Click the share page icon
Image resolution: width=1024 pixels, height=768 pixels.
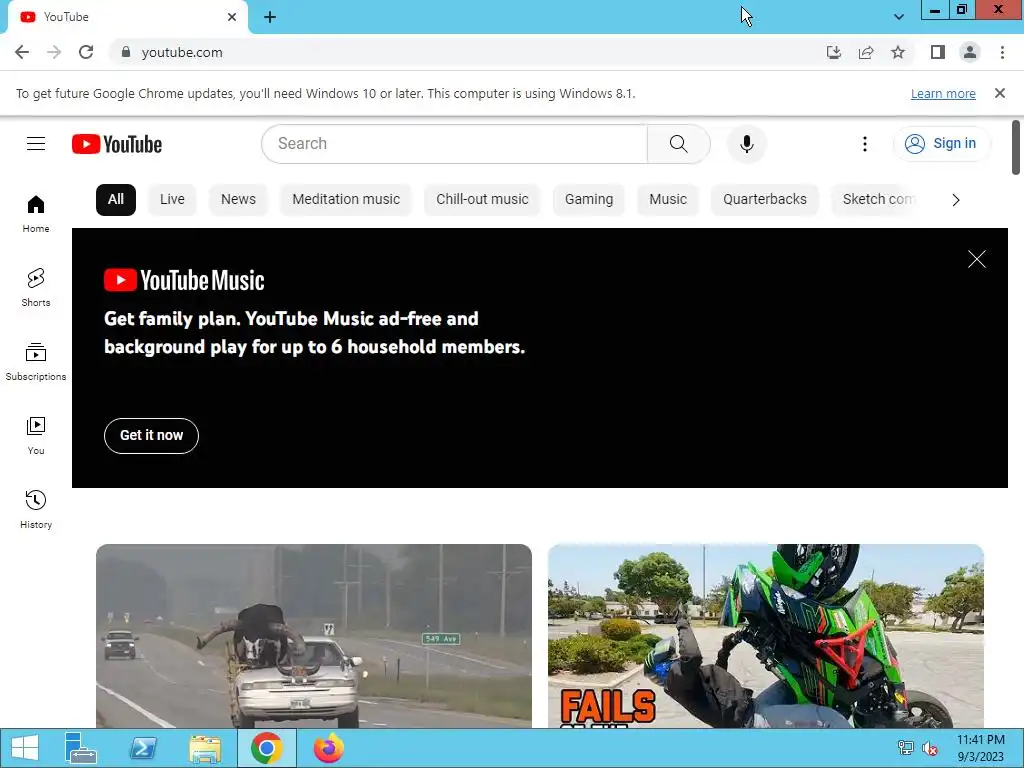point(866,52)
